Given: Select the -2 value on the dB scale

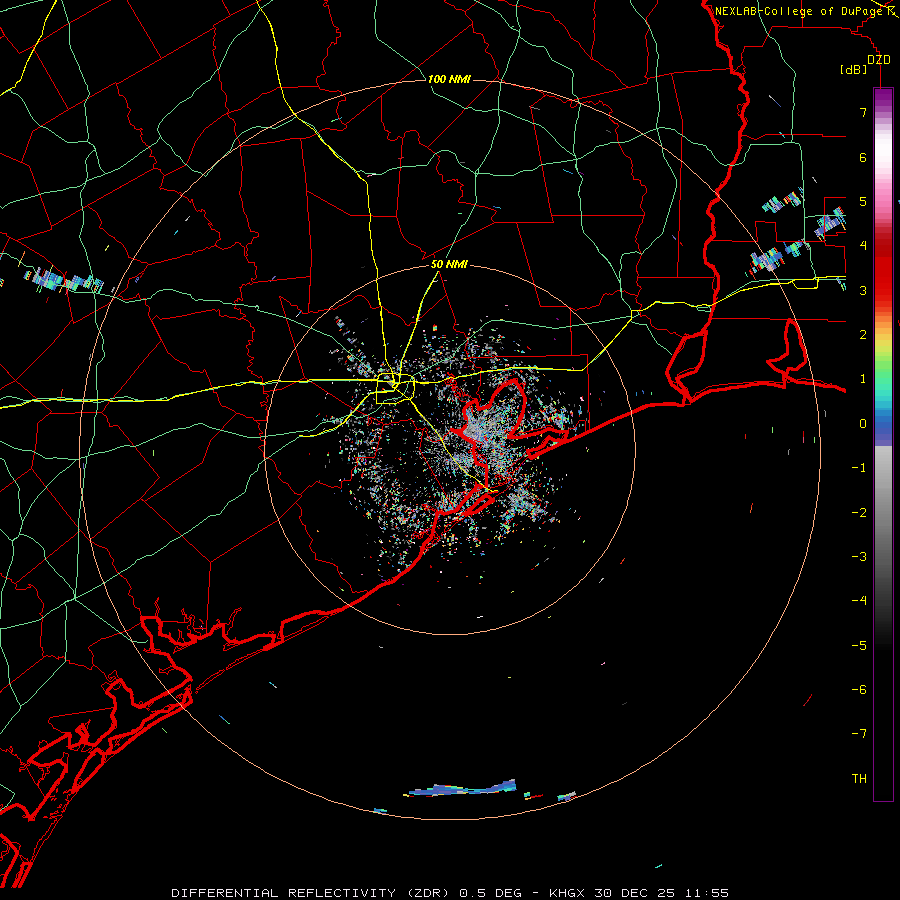Looking at the screenshot, I should (859, 513).
